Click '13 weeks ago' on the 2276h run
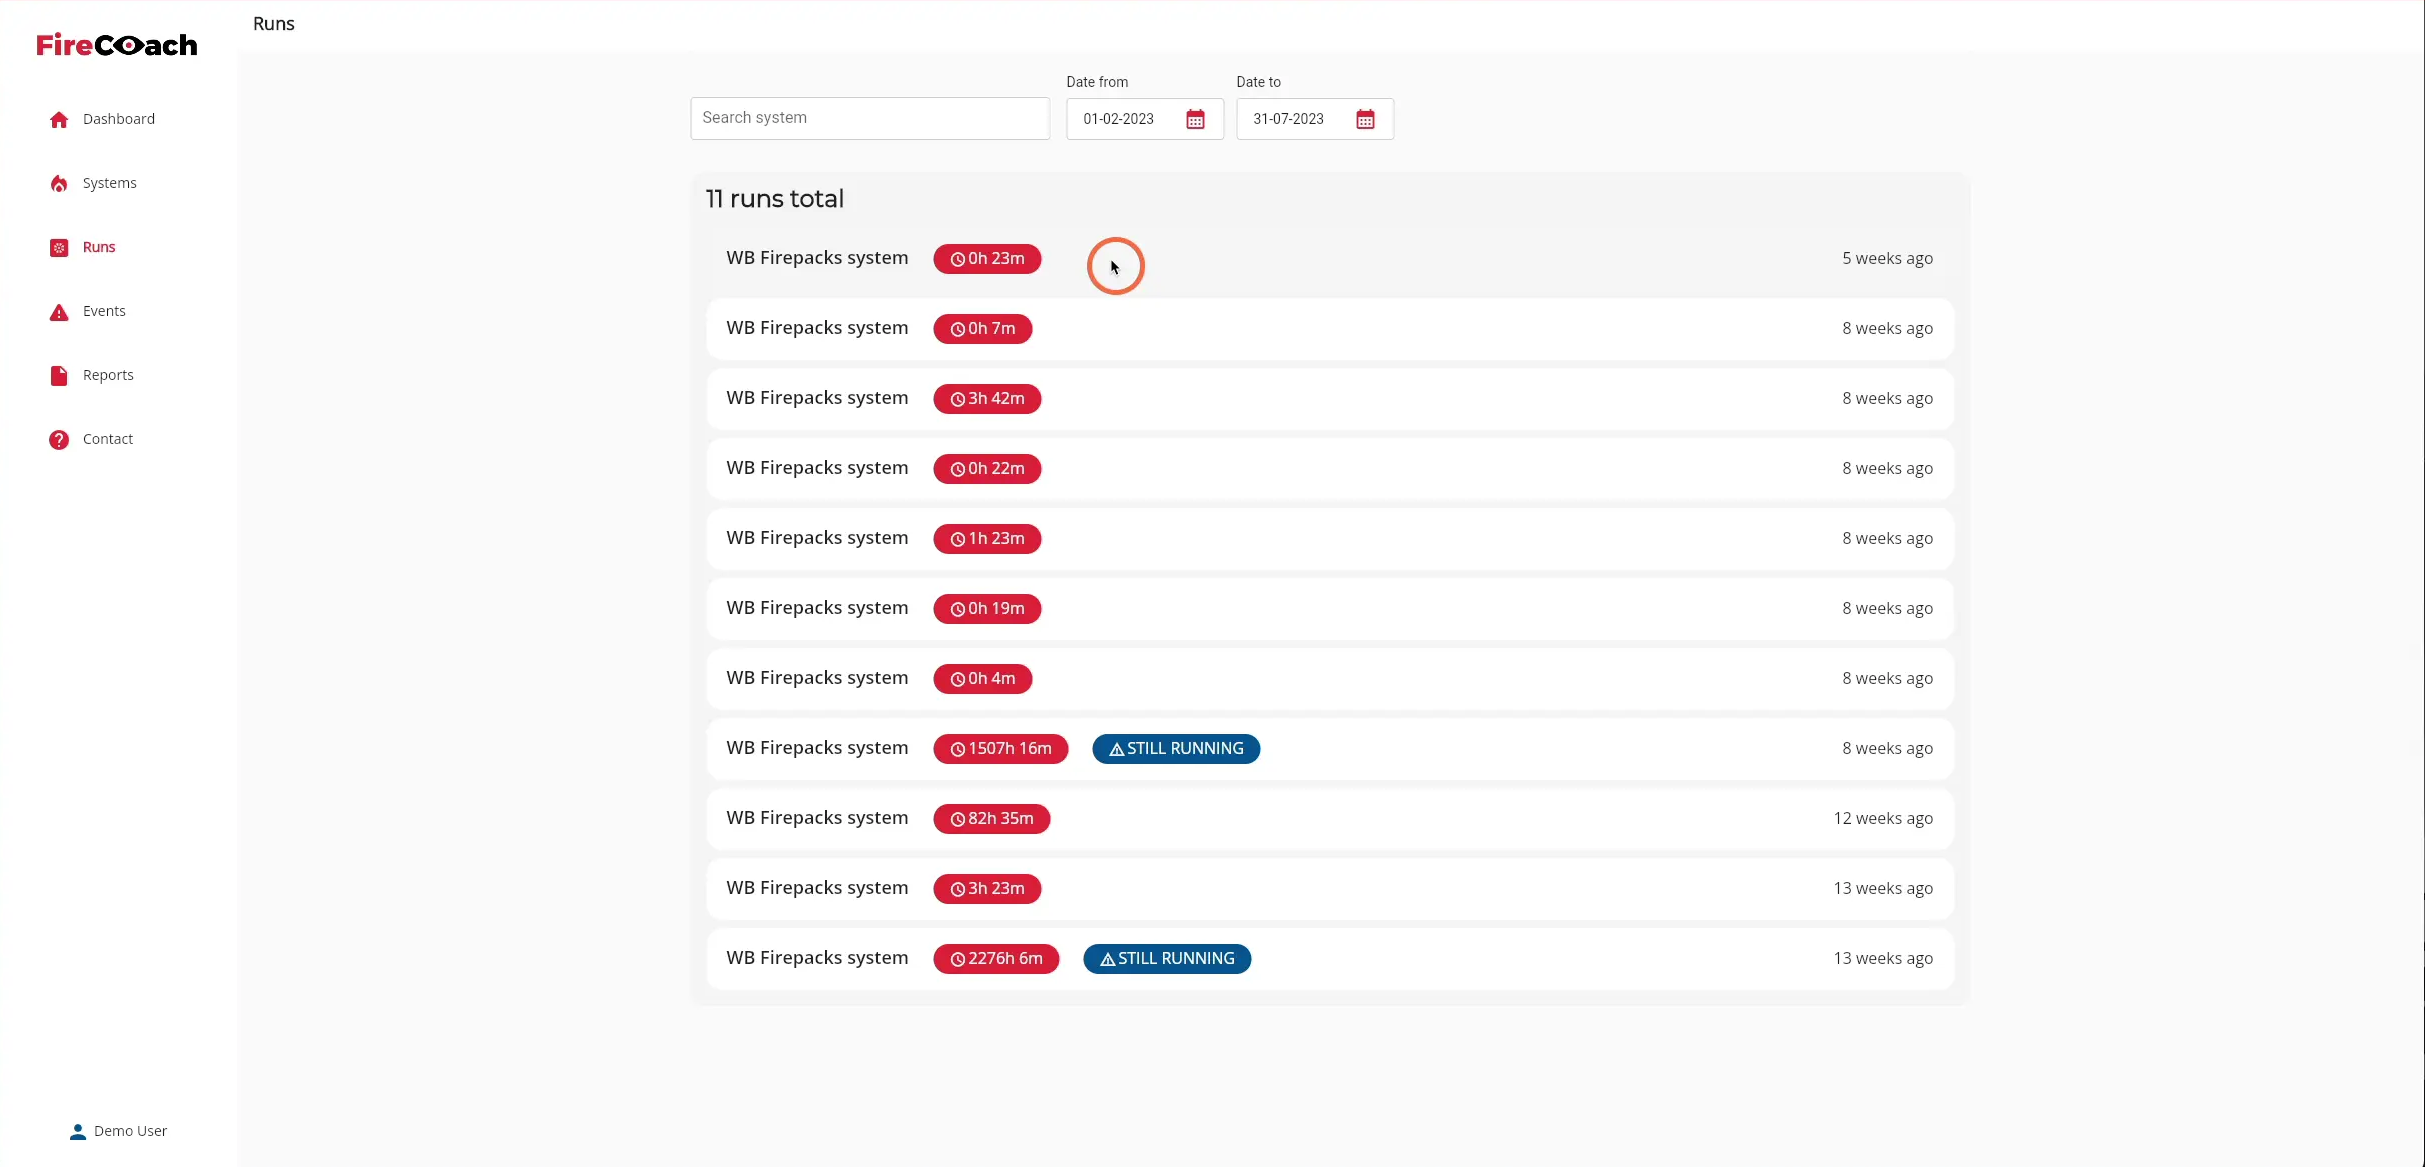This screenshot has height=1167, width=2425. point(1883,958)
